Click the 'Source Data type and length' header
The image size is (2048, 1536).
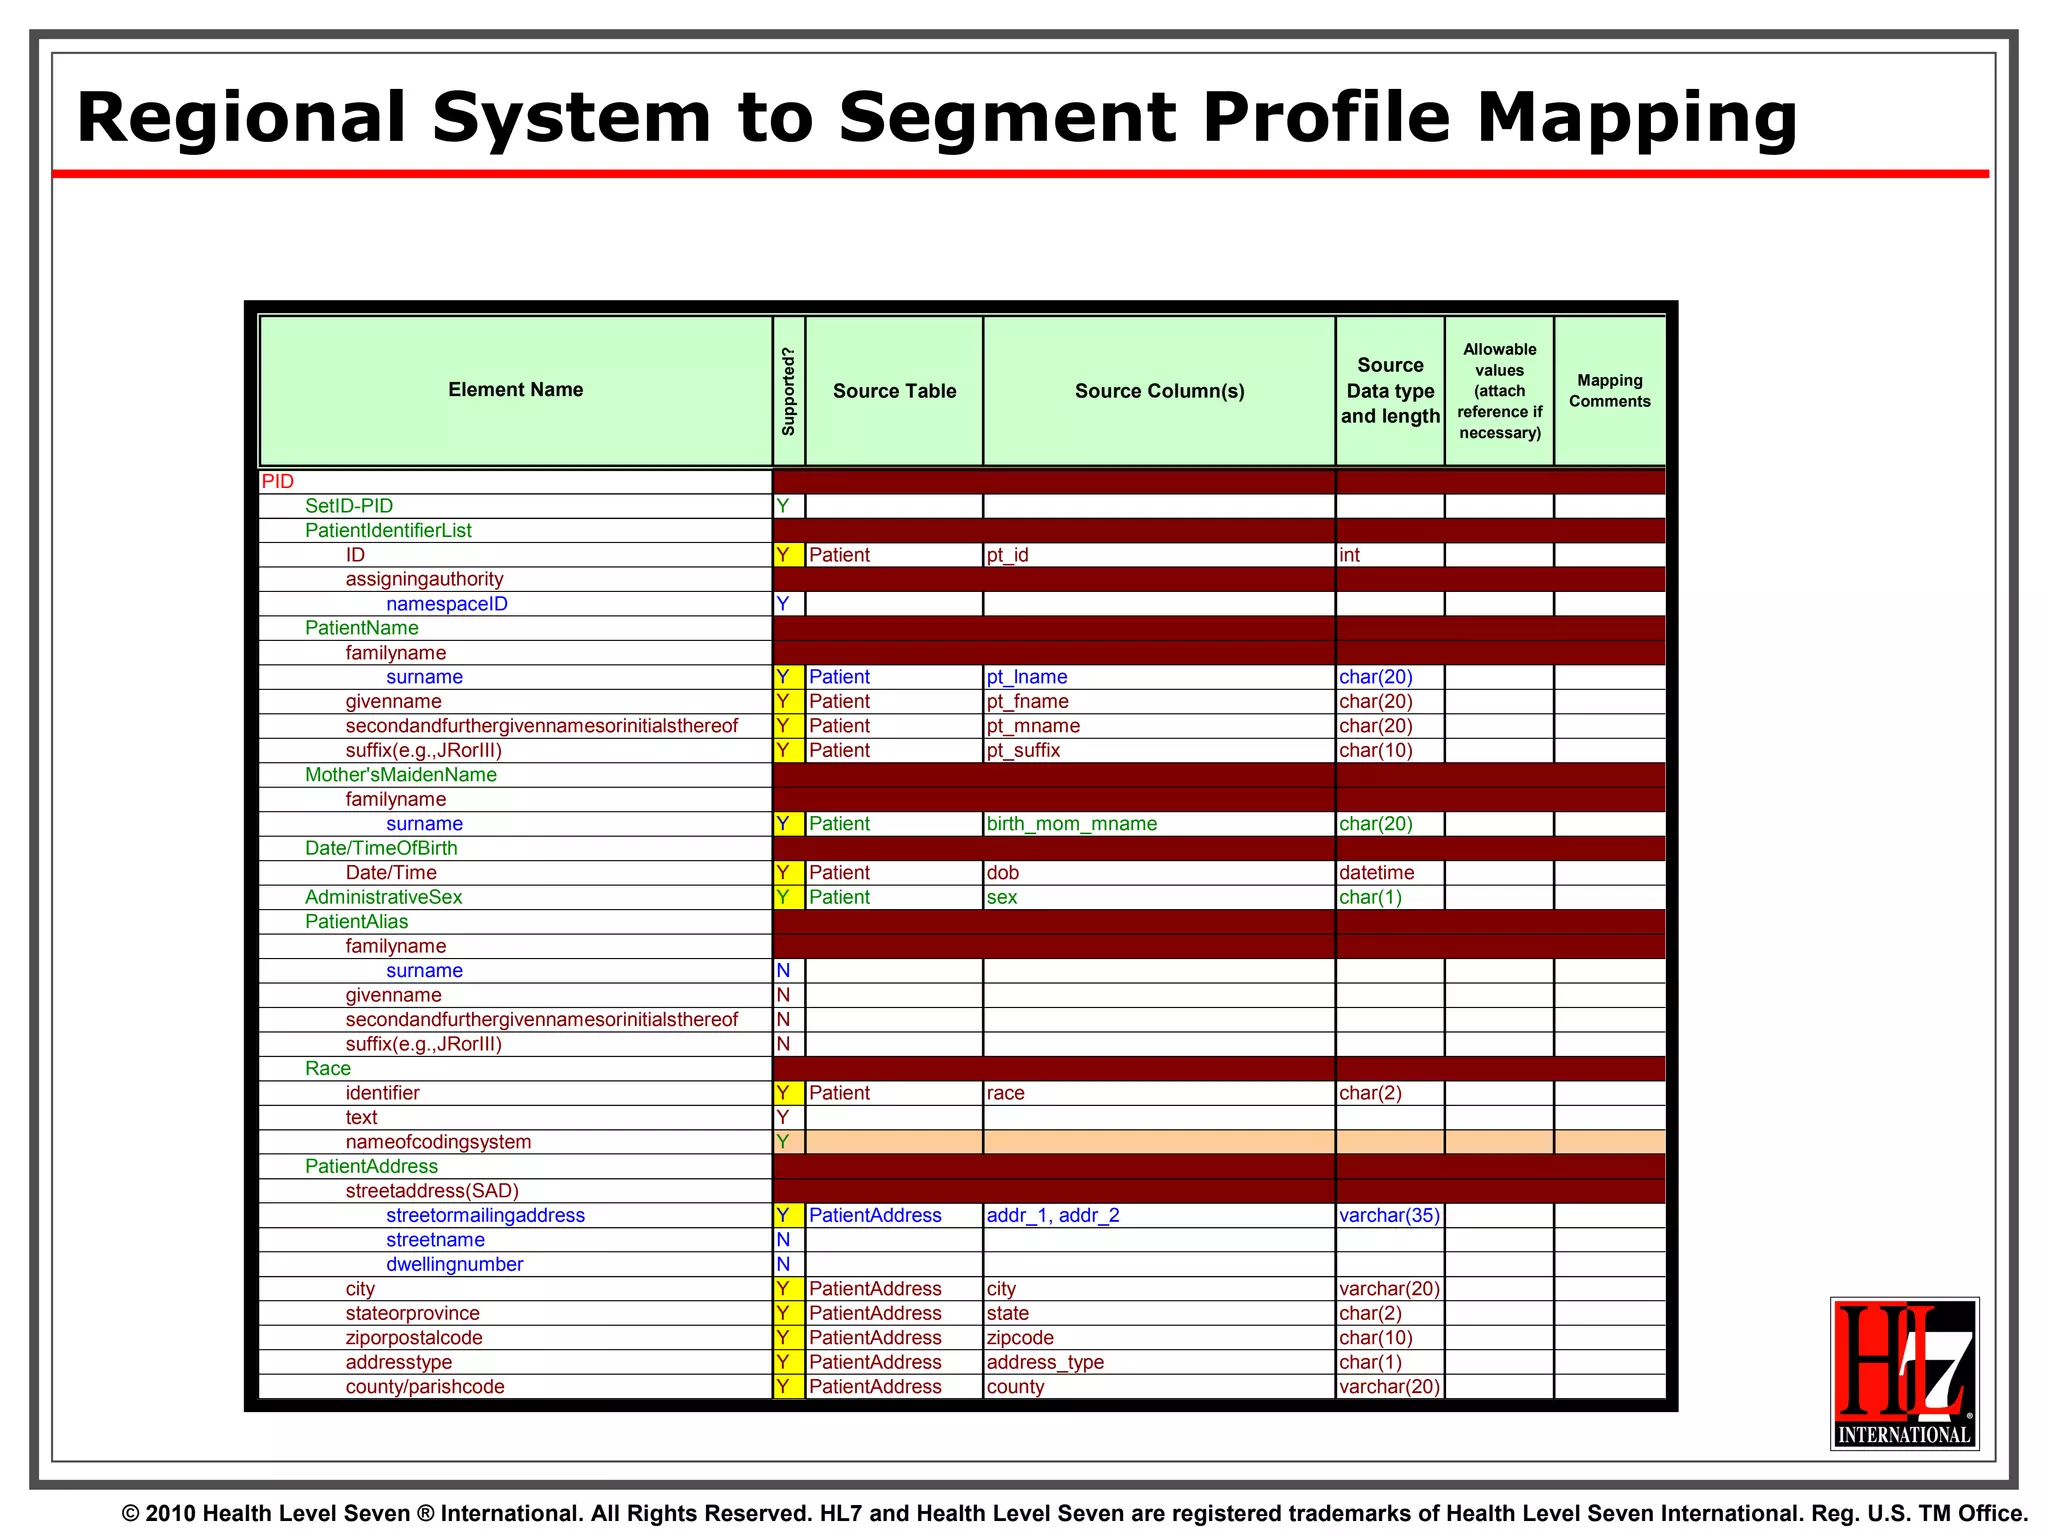(1390, 391)
